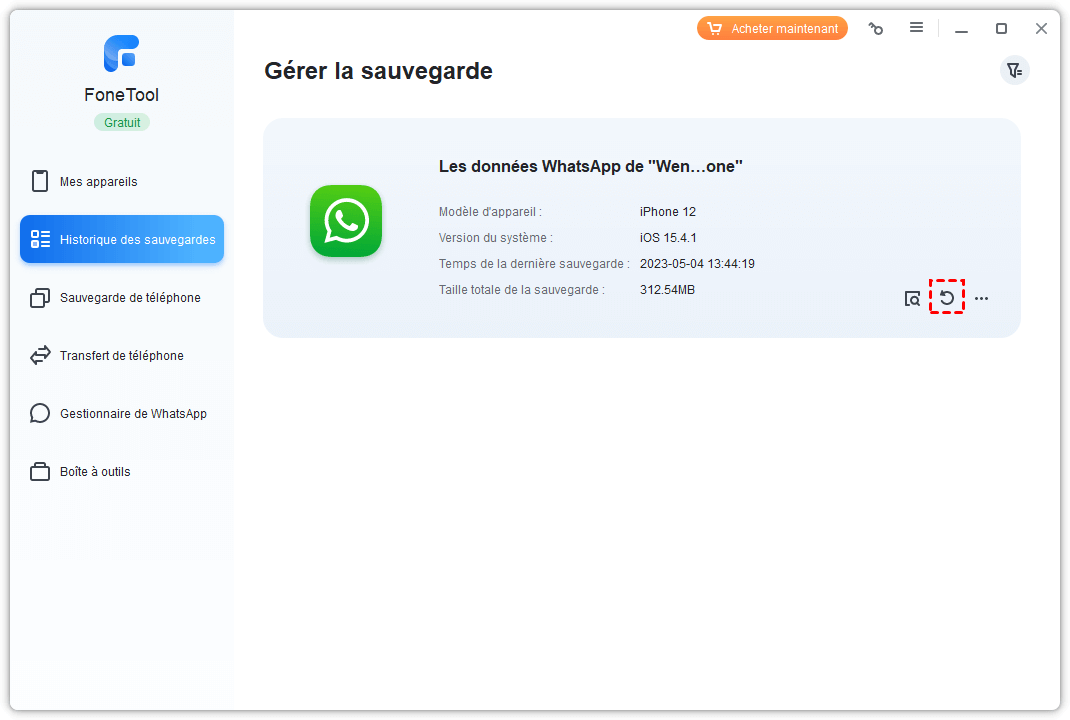Screen dimensions: 1070x720
Task: Close the FoneTool window
Action: click(x=1041, y=29)
